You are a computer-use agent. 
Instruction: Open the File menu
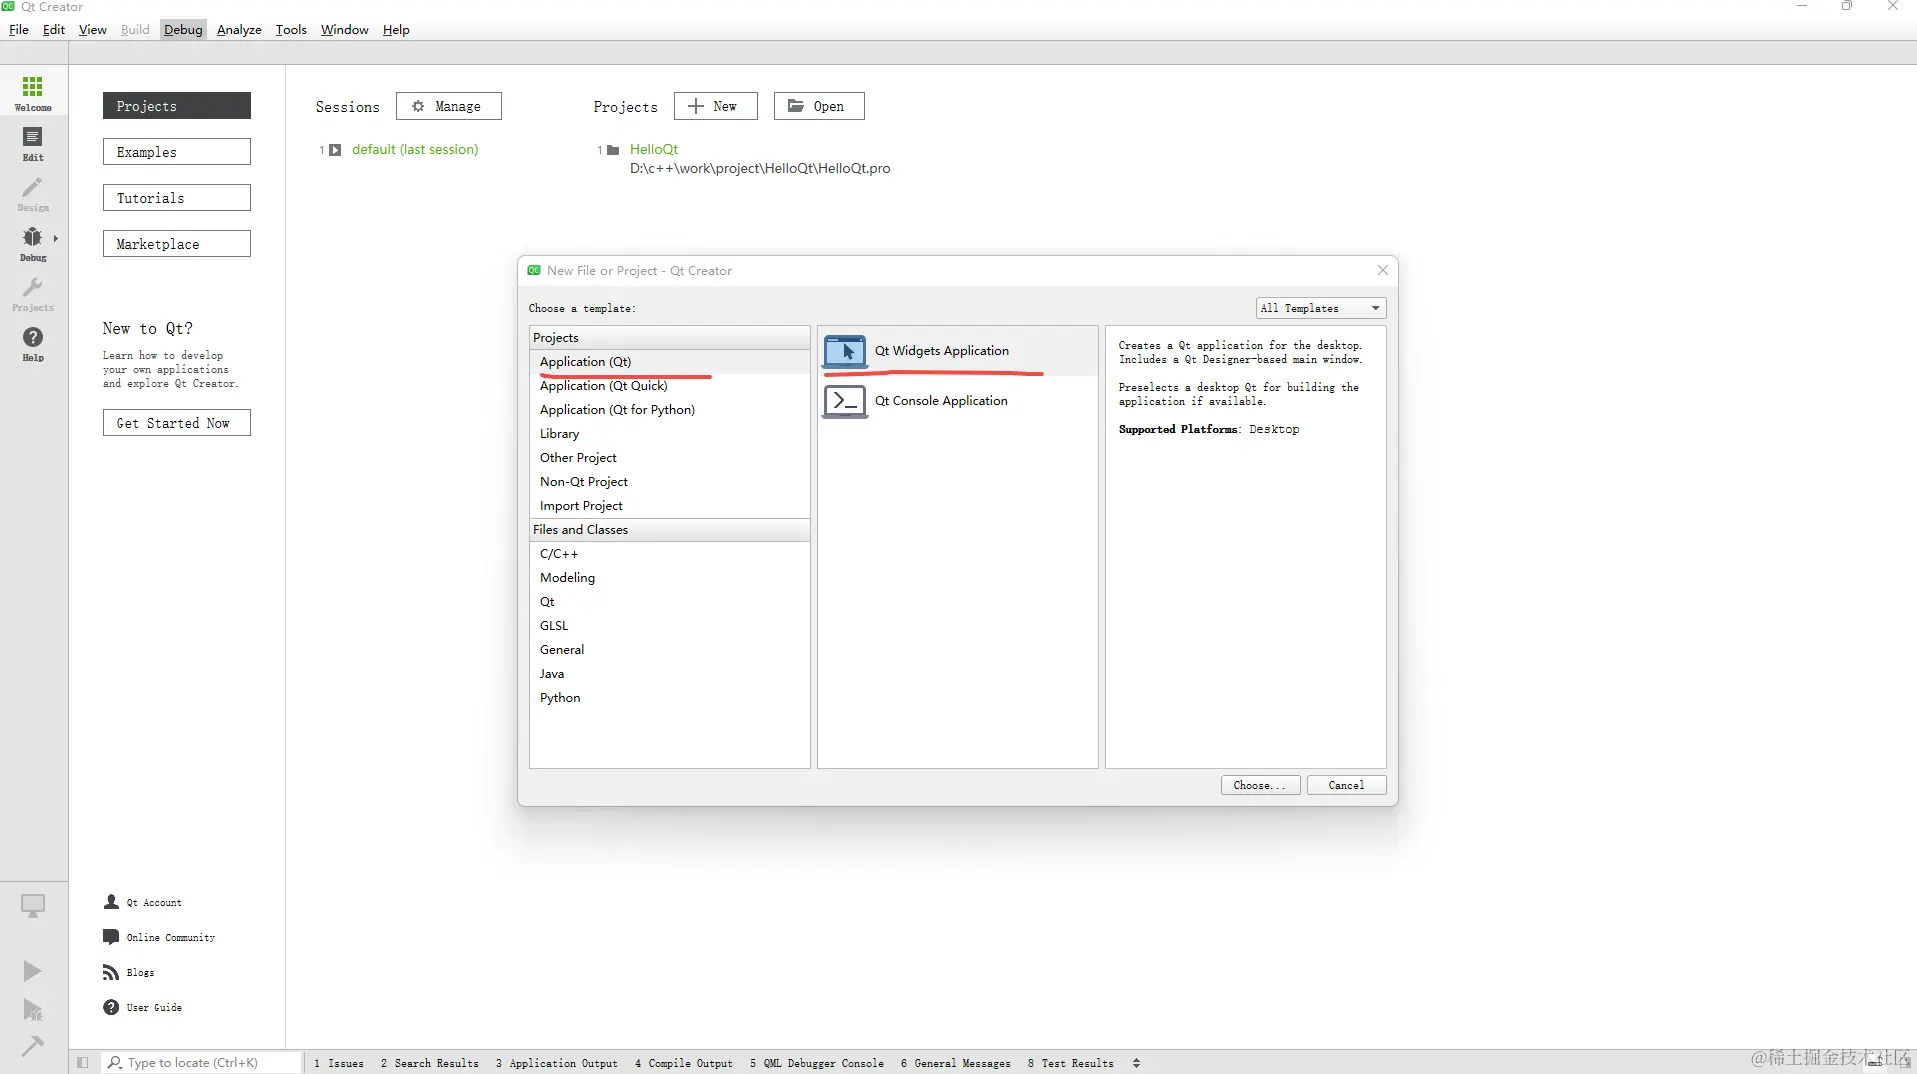click(x=19, y=29)
